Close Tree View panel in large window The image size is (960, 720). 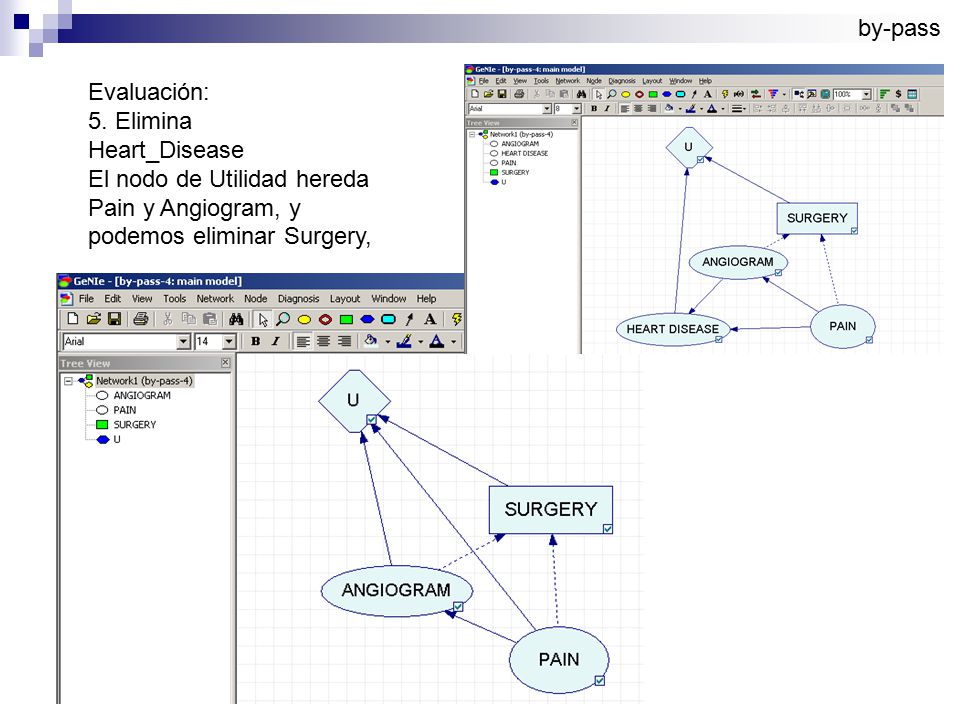pyautogui.click(x=225, y=363)
